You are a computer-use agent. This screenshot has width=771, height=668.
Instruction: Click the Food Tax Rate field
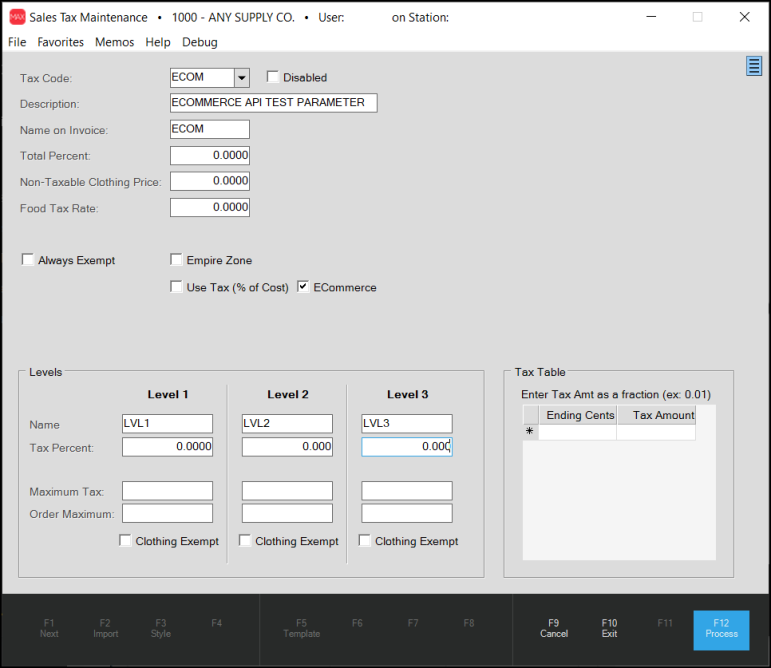[209, 207]
